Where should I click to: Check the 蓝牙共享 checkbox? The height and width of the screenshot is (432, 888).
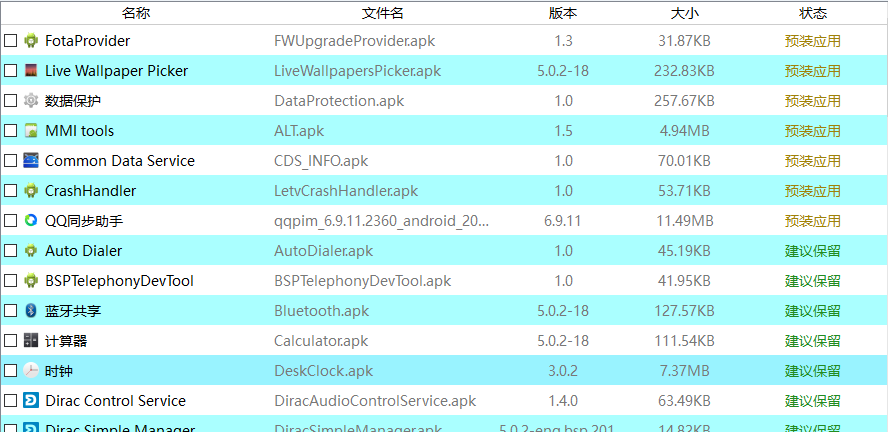[10, 311]
